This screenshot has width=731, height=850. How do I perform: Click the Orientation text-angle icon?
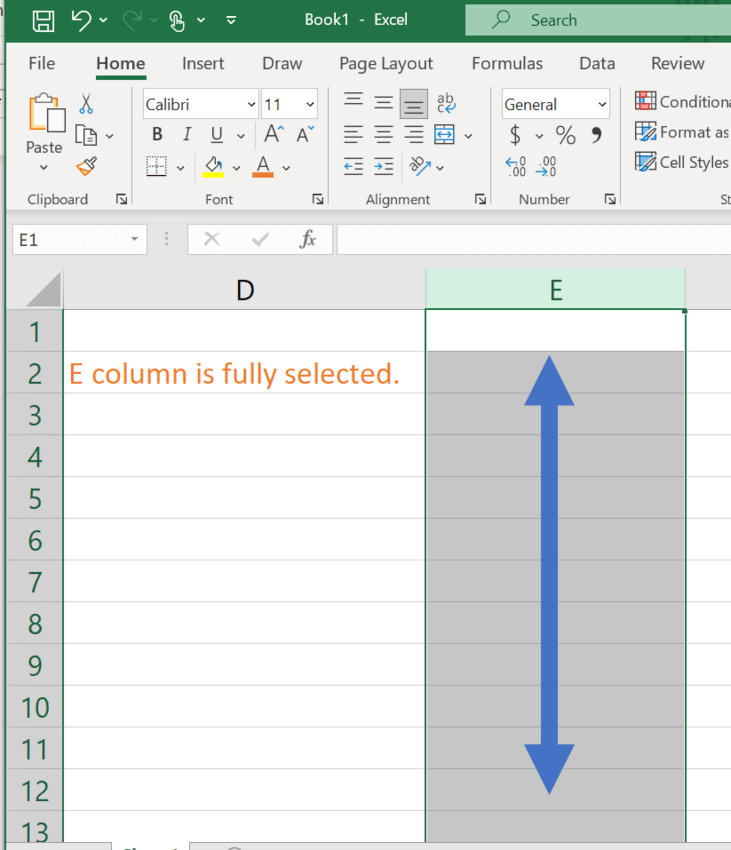[420, 166]
